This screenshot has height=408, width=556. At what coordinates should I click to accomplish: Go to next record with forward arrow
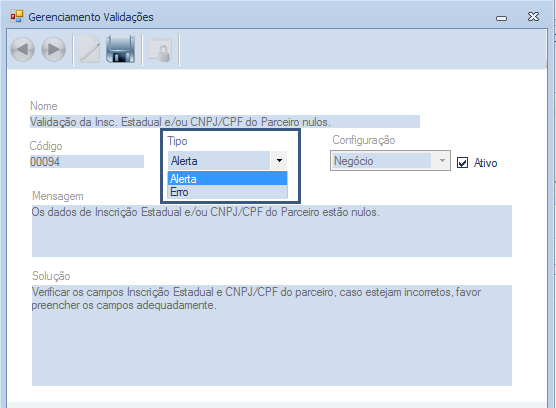[x=54, y=49]
